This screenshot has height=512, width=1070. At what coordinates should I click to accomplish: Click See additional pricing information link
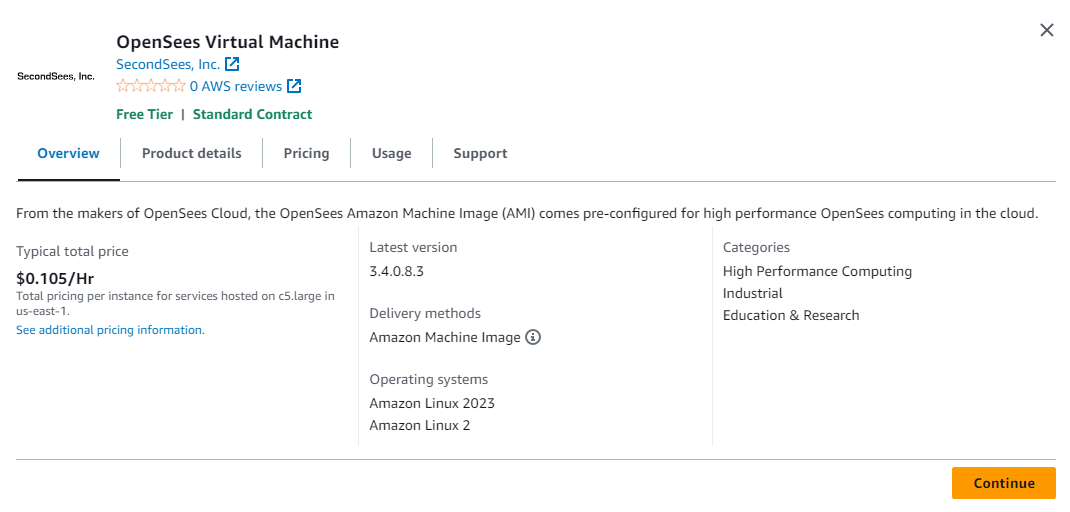[x=111, y=330]
